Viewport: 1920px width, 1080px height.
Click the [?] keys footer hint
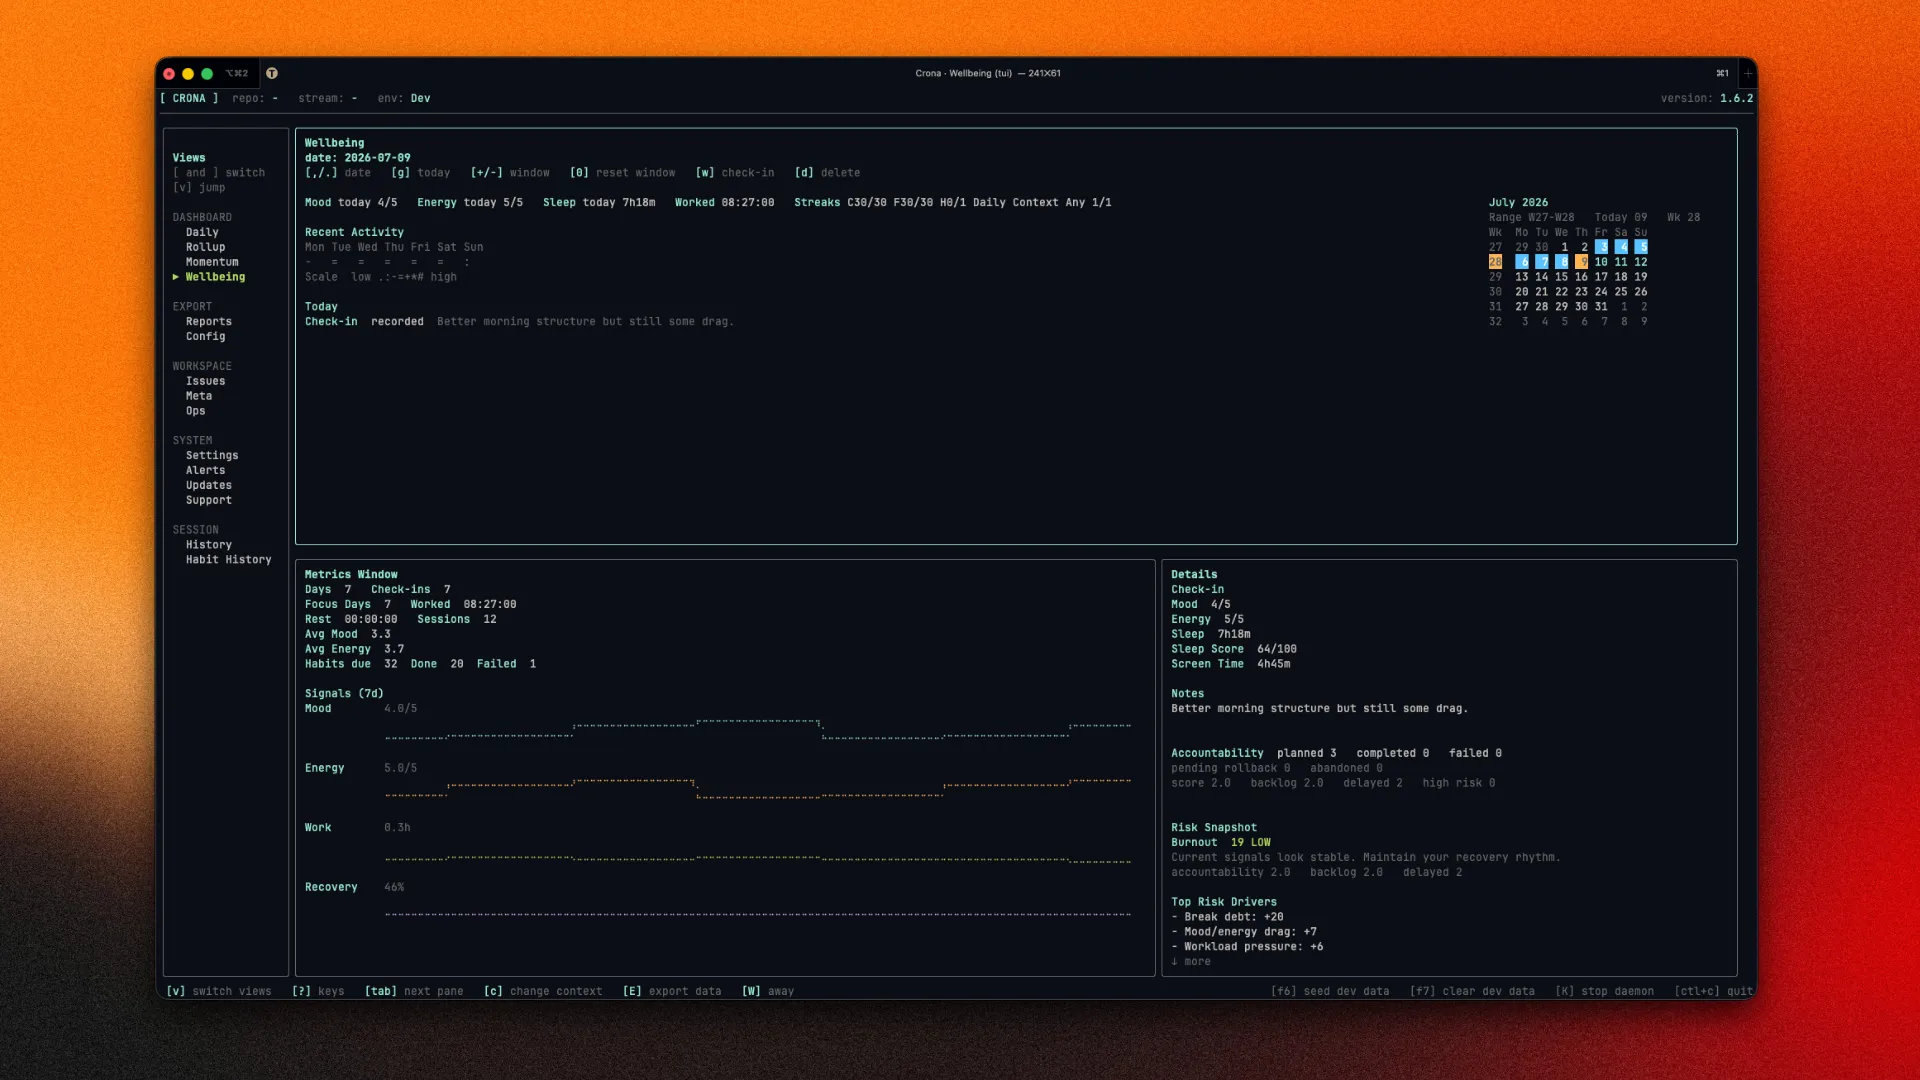[318, 992]
